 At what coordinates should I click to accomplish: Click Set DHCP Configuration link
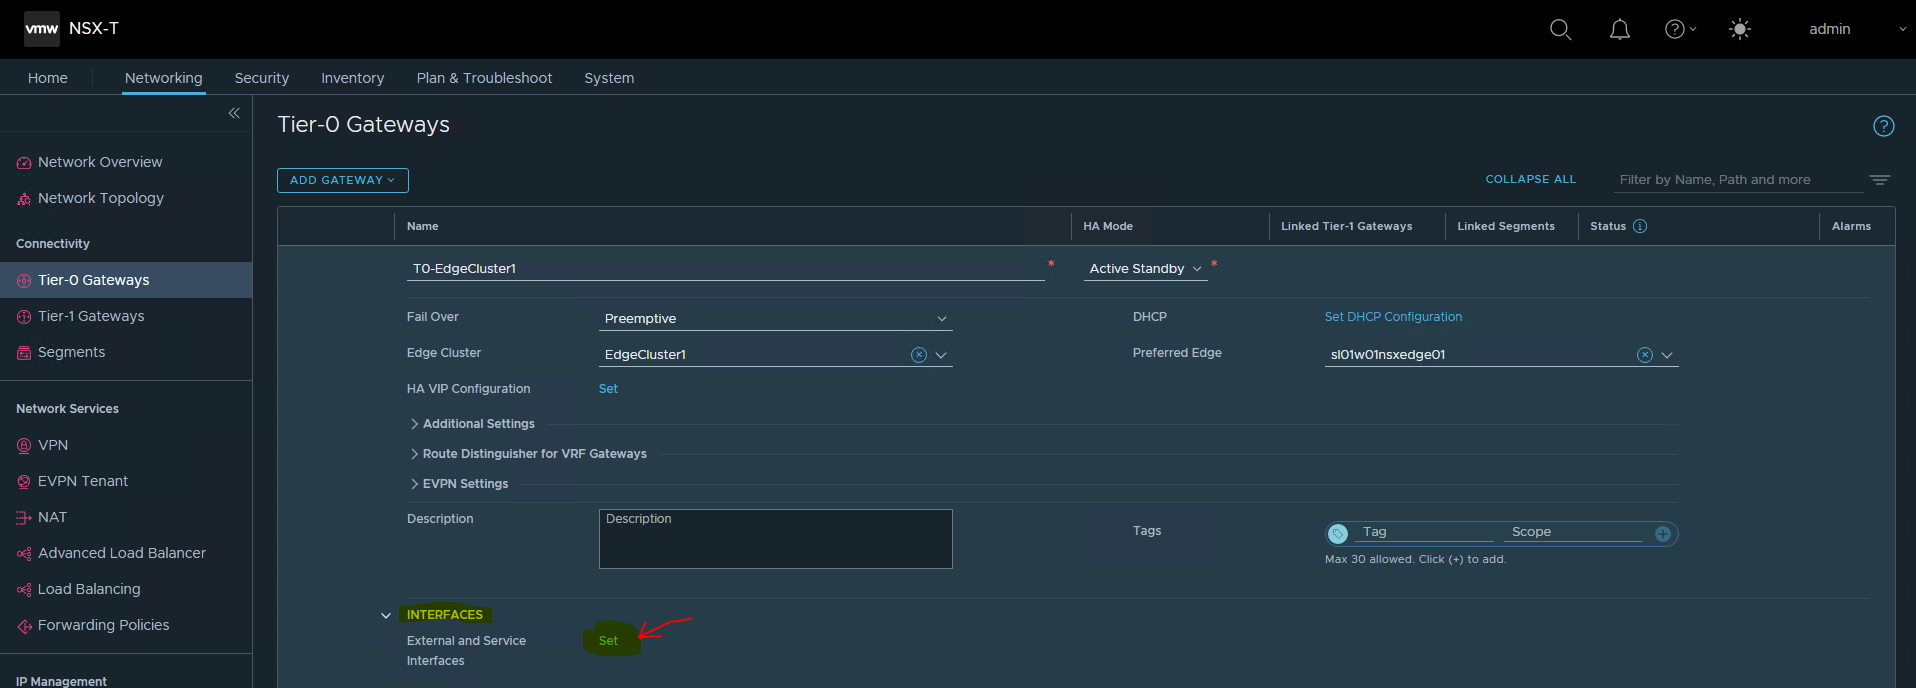coord(1393,317)
